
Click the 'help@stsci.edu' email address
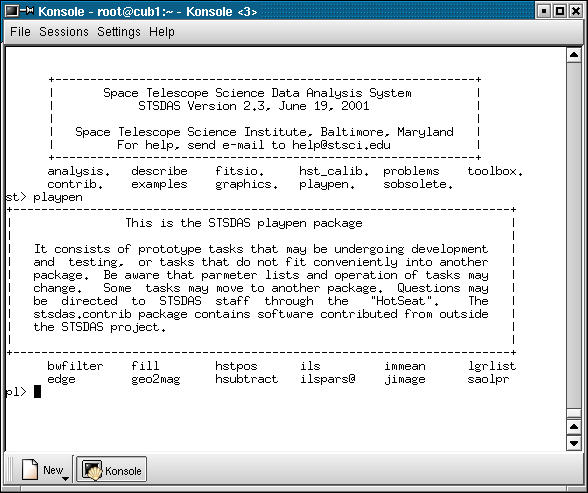point(341,145)
